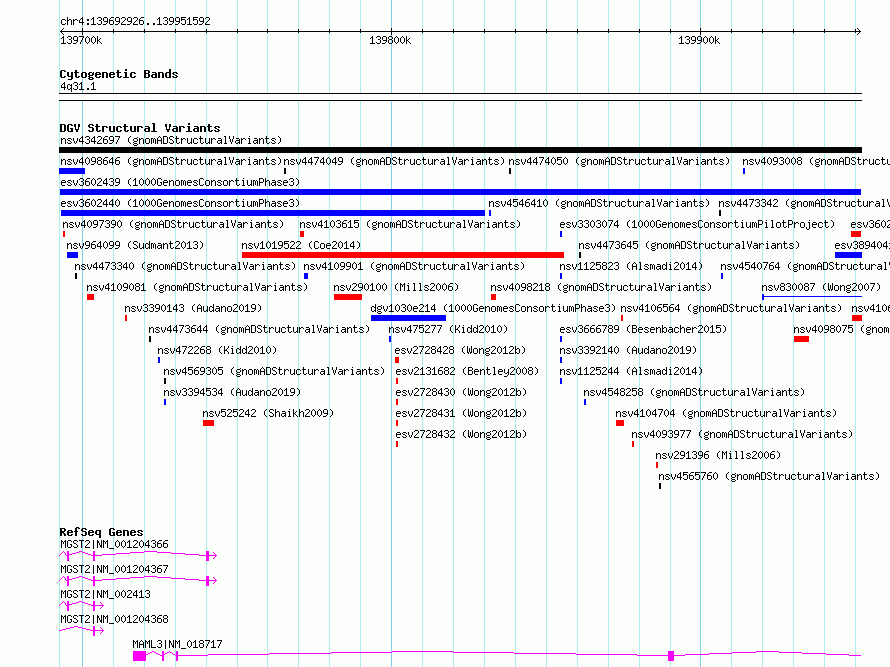Open nsv525242 (Shaikh2009) label

(268, 413)
